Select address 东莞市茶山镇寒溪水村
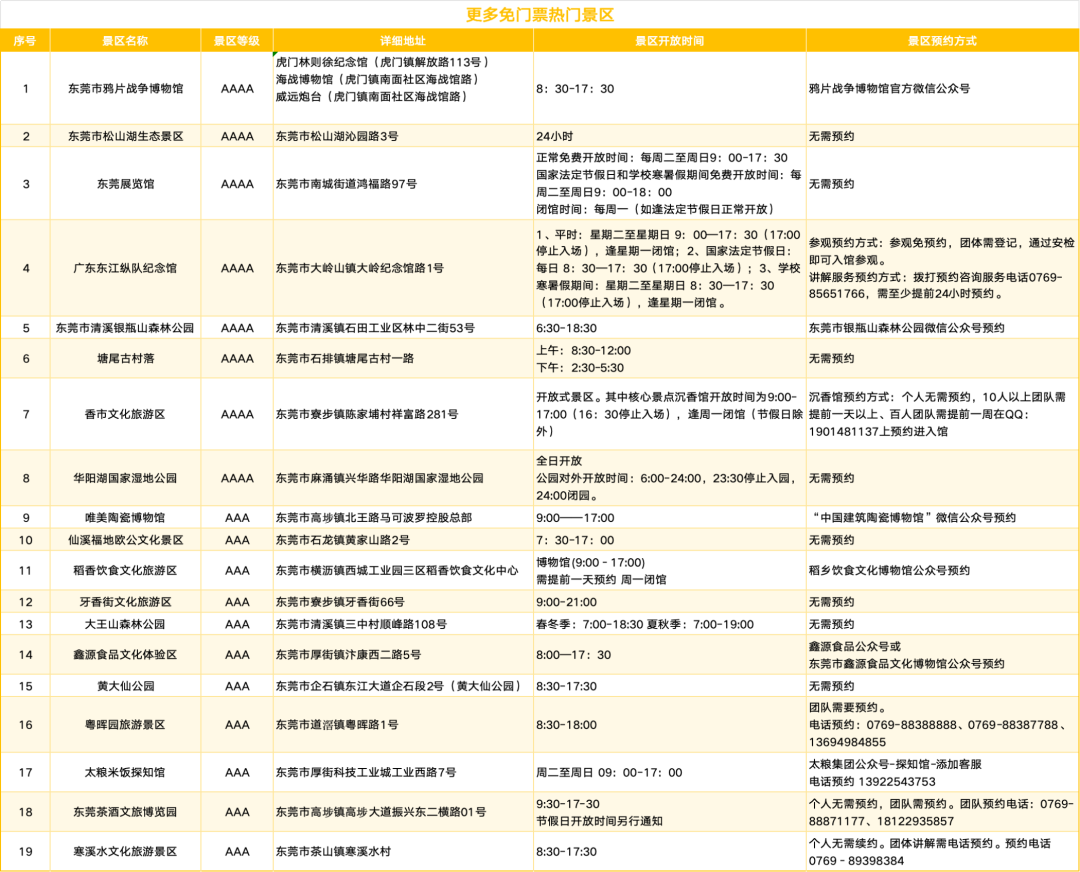This screenshot has width=1080, height=872. (x=333, y=851)
